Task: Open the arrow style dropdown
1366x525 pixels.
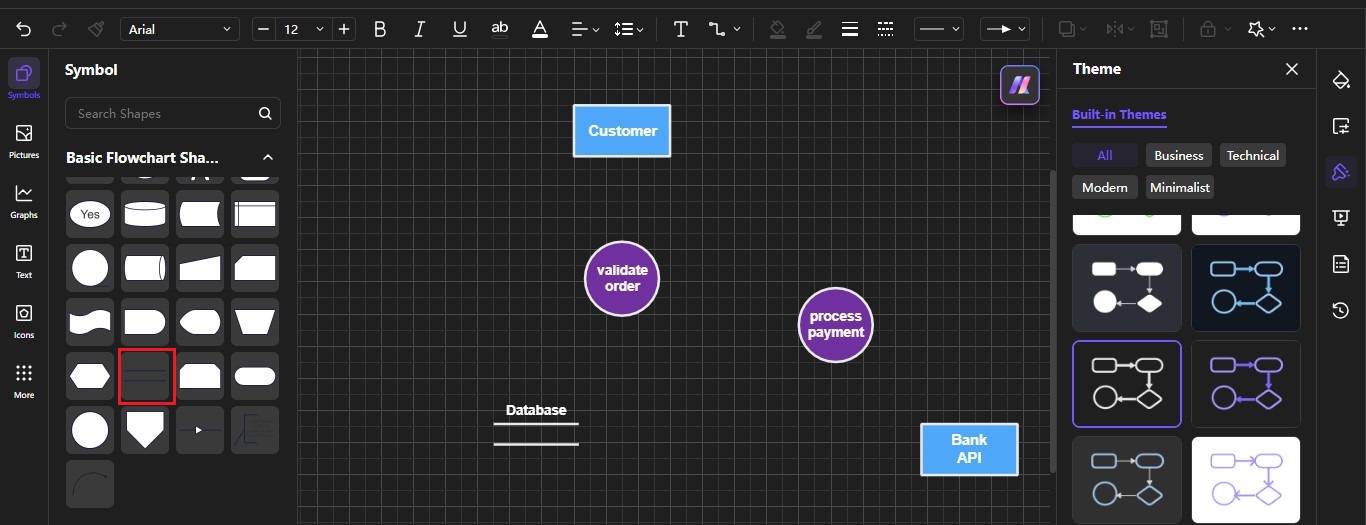Action: [x=1004, y=29]
